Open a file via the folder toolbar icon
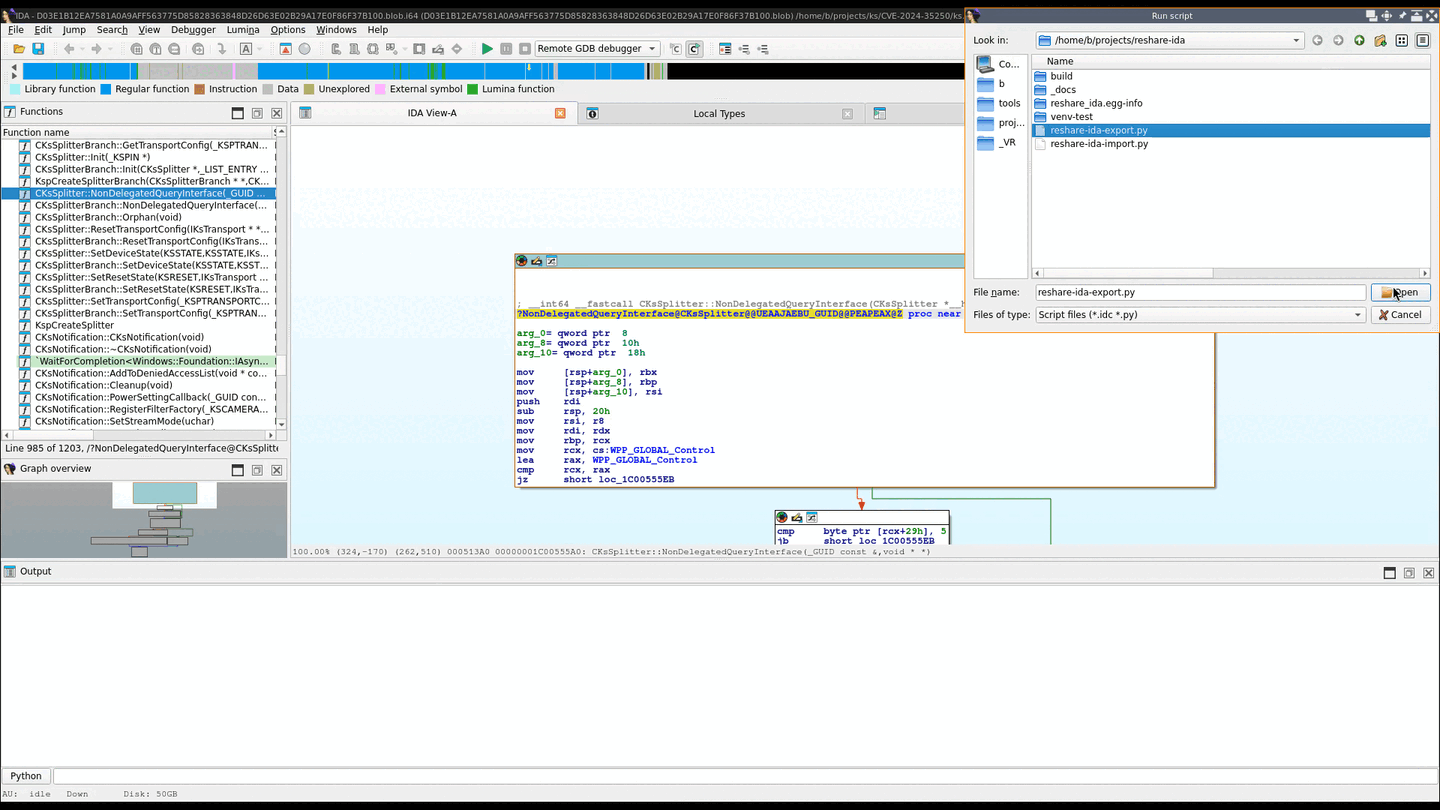Image resolution: width=1440 pixels, height=810 pixels. 19,48
